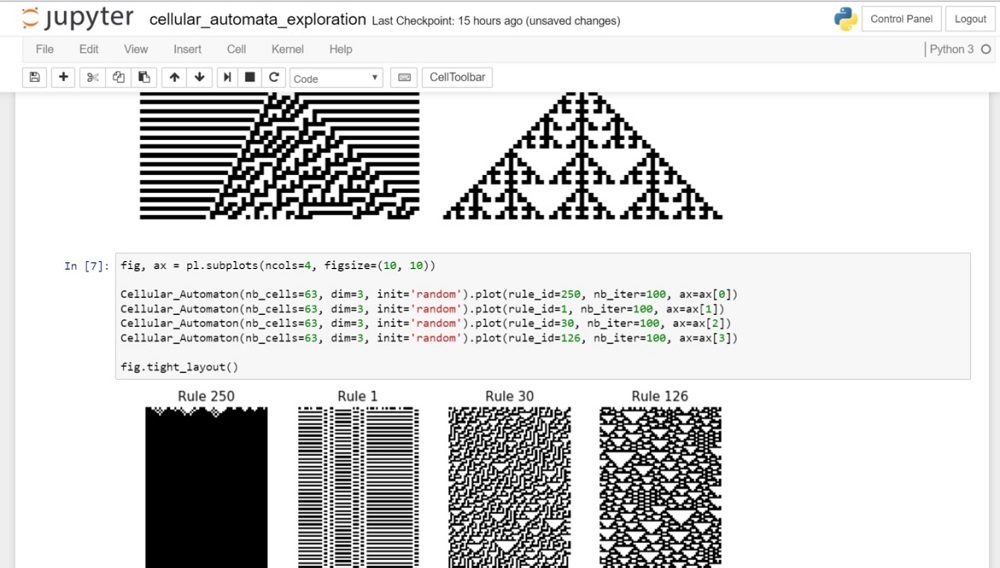The image size is (1000, 568).
Task: Interrupt the kernel with the stop icon
Action: 250,77
